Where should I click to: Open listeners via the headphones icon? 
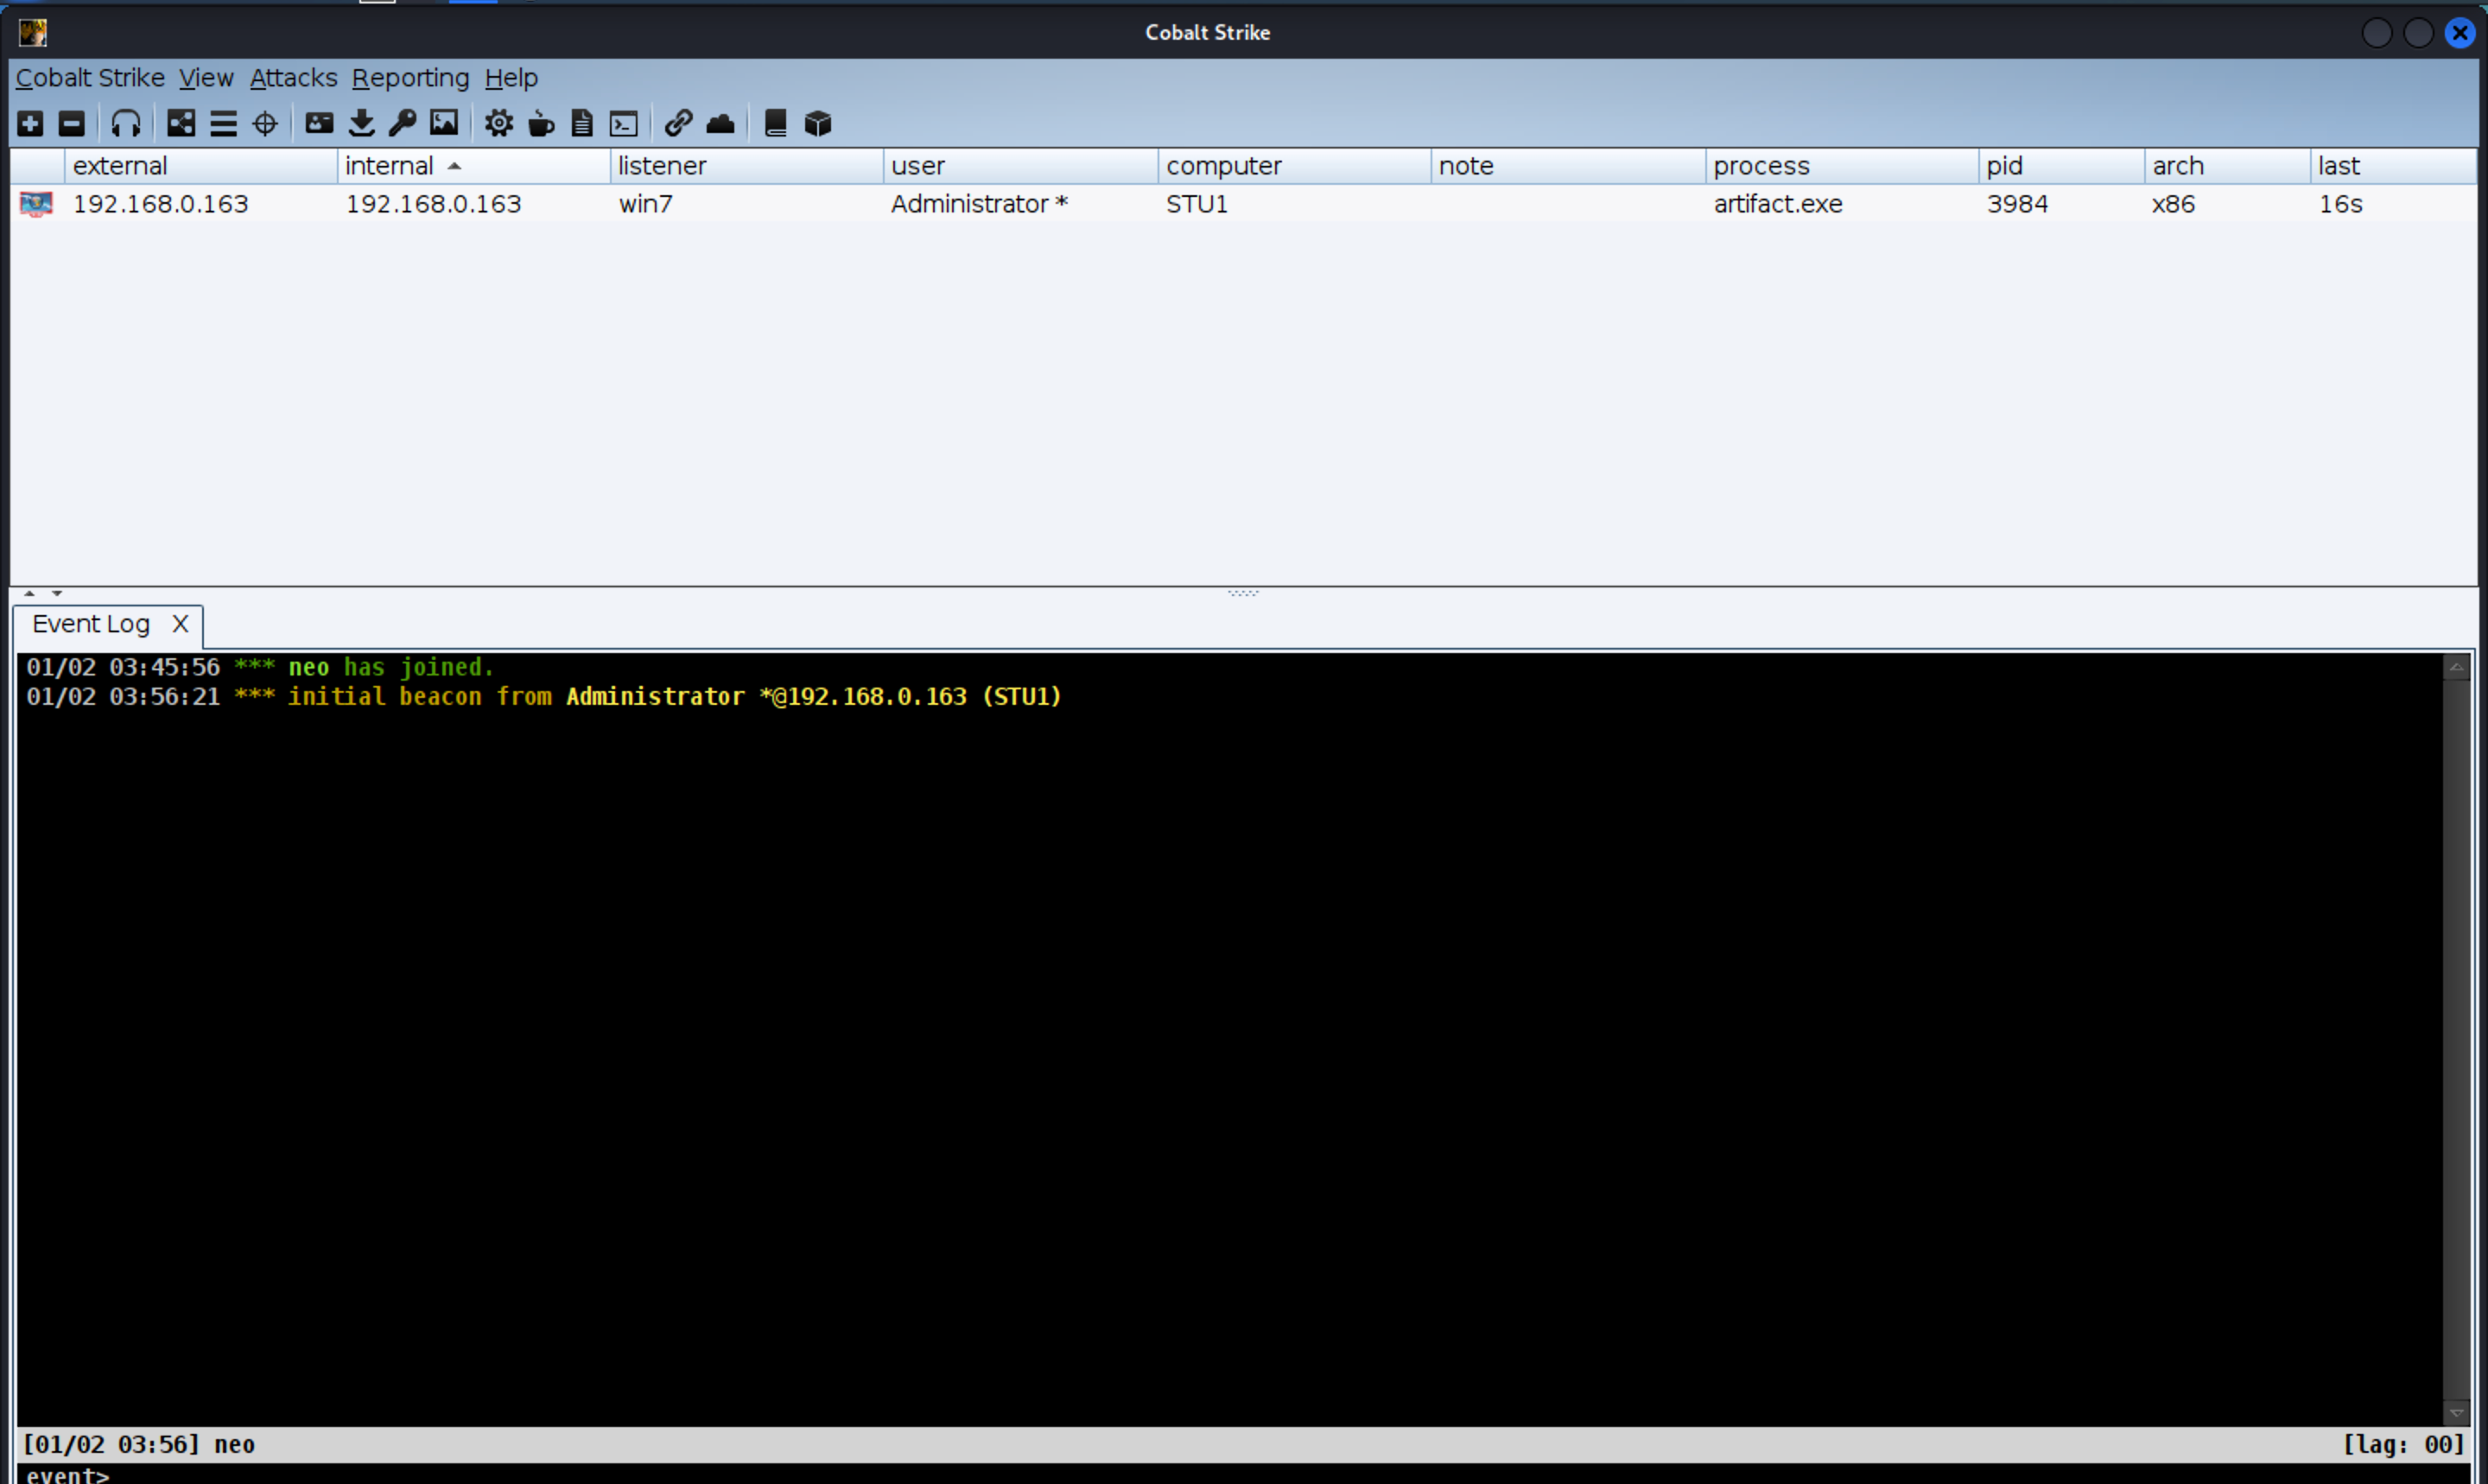pyautogui.click(x=126, y=123)
